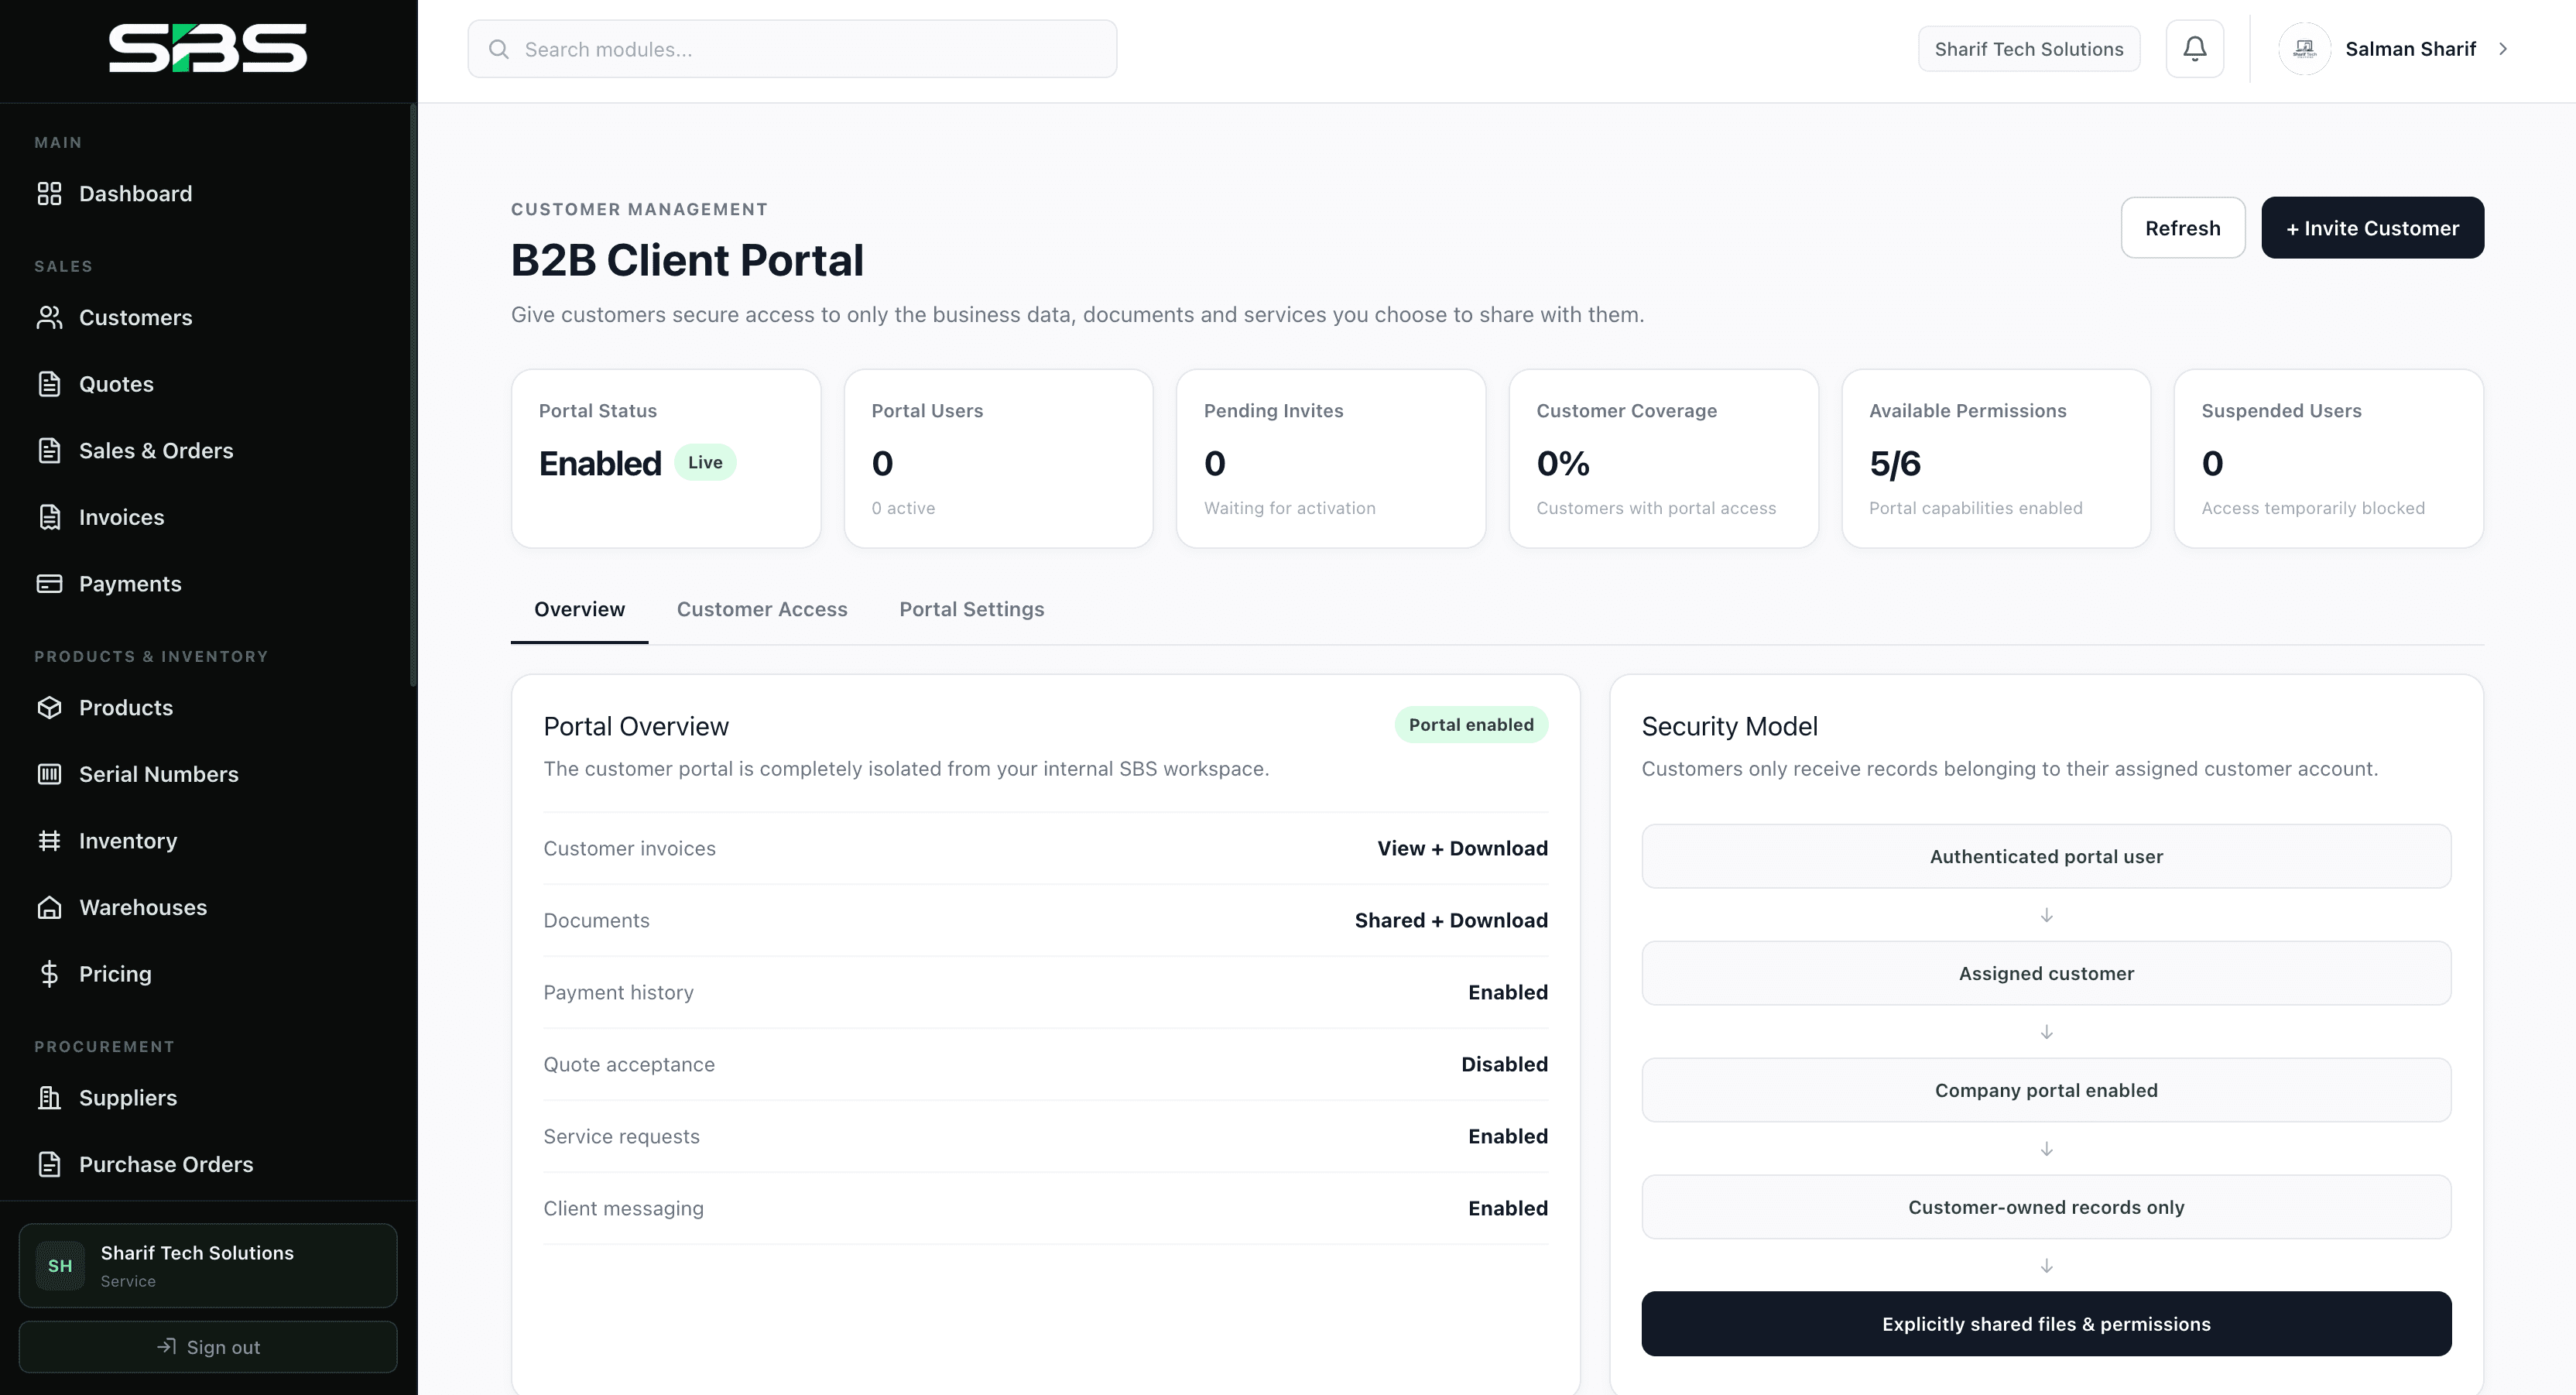Screen dimensions: 2576x1395
Task: Click the SH company badge
Action: [x=60, y=1266]
